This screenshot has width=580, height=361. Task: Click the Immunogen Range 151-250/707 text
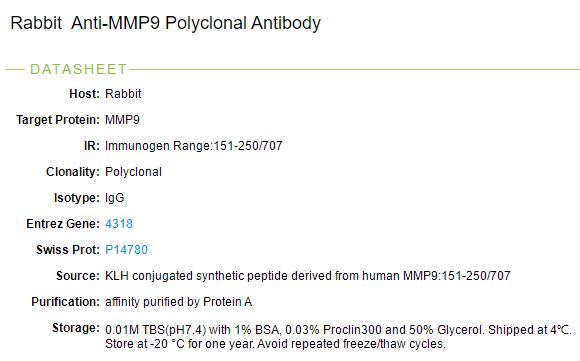point(194,146)
